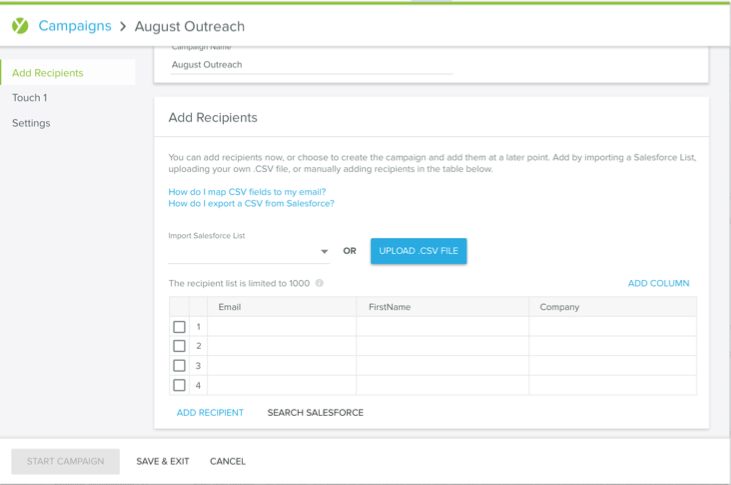Click the info icon beside recipient limit

tap(319, 283)
